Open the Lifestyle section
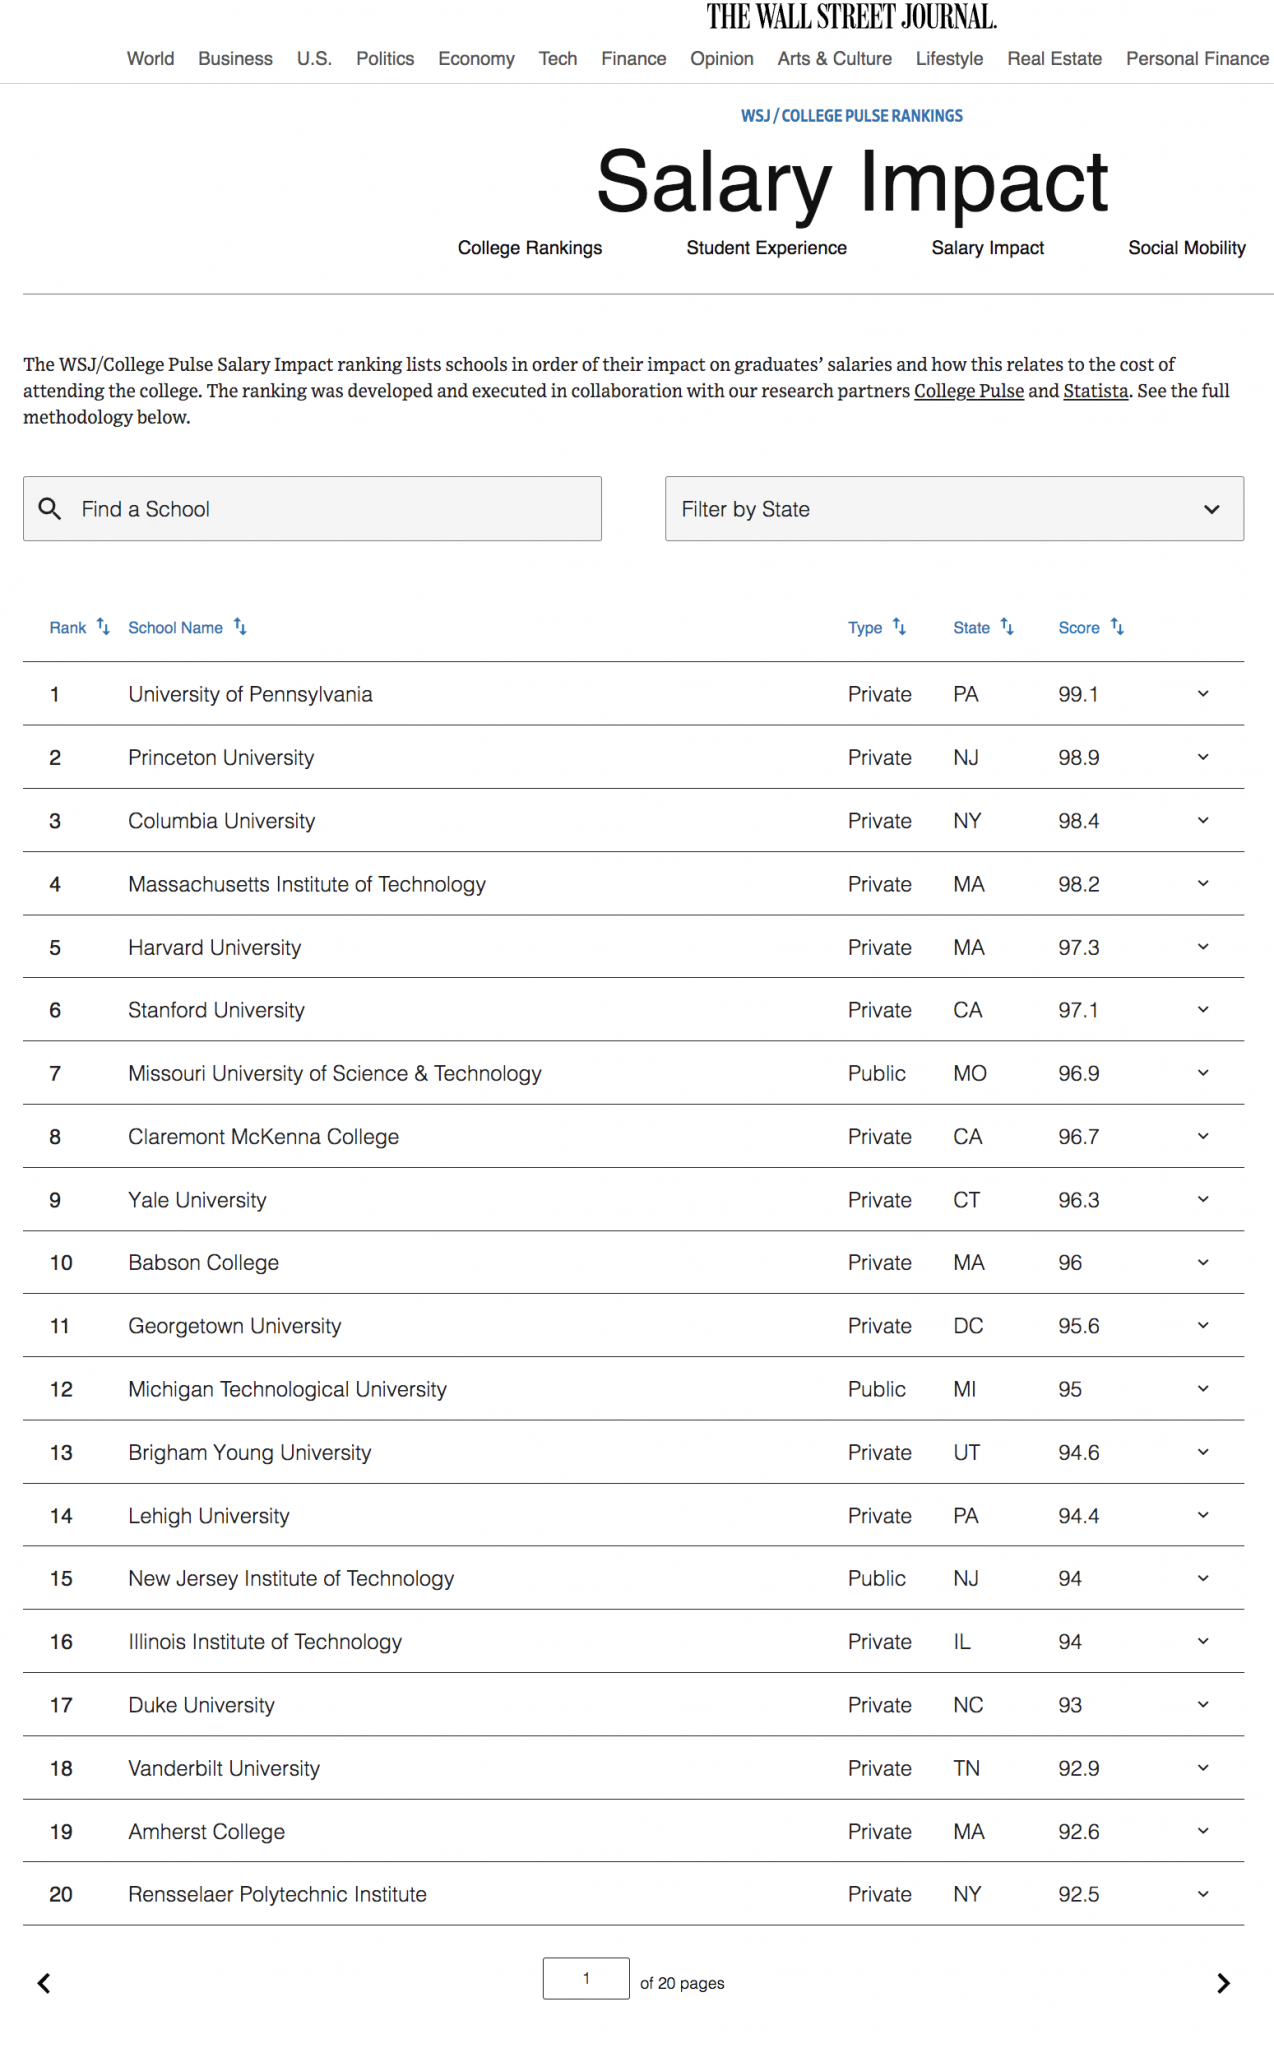Image resolution: width=1274 pixels, height=2048 pixels. click(x=950, y=59)
